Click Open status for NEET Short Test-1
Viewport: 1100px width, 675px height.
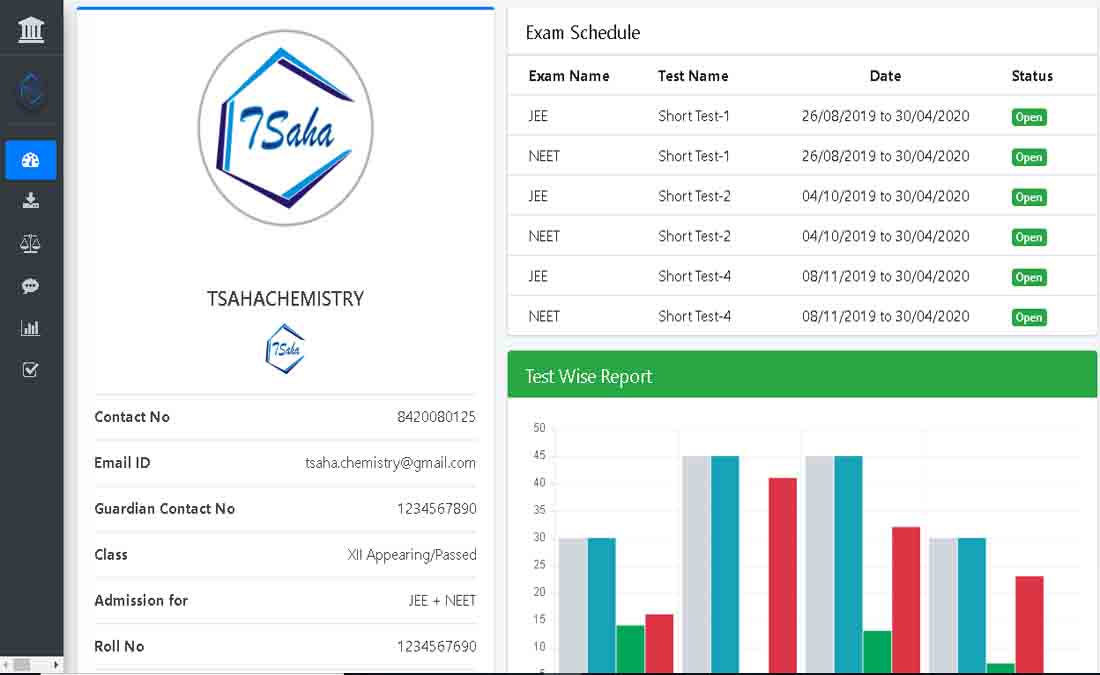tap(1028, 157)
